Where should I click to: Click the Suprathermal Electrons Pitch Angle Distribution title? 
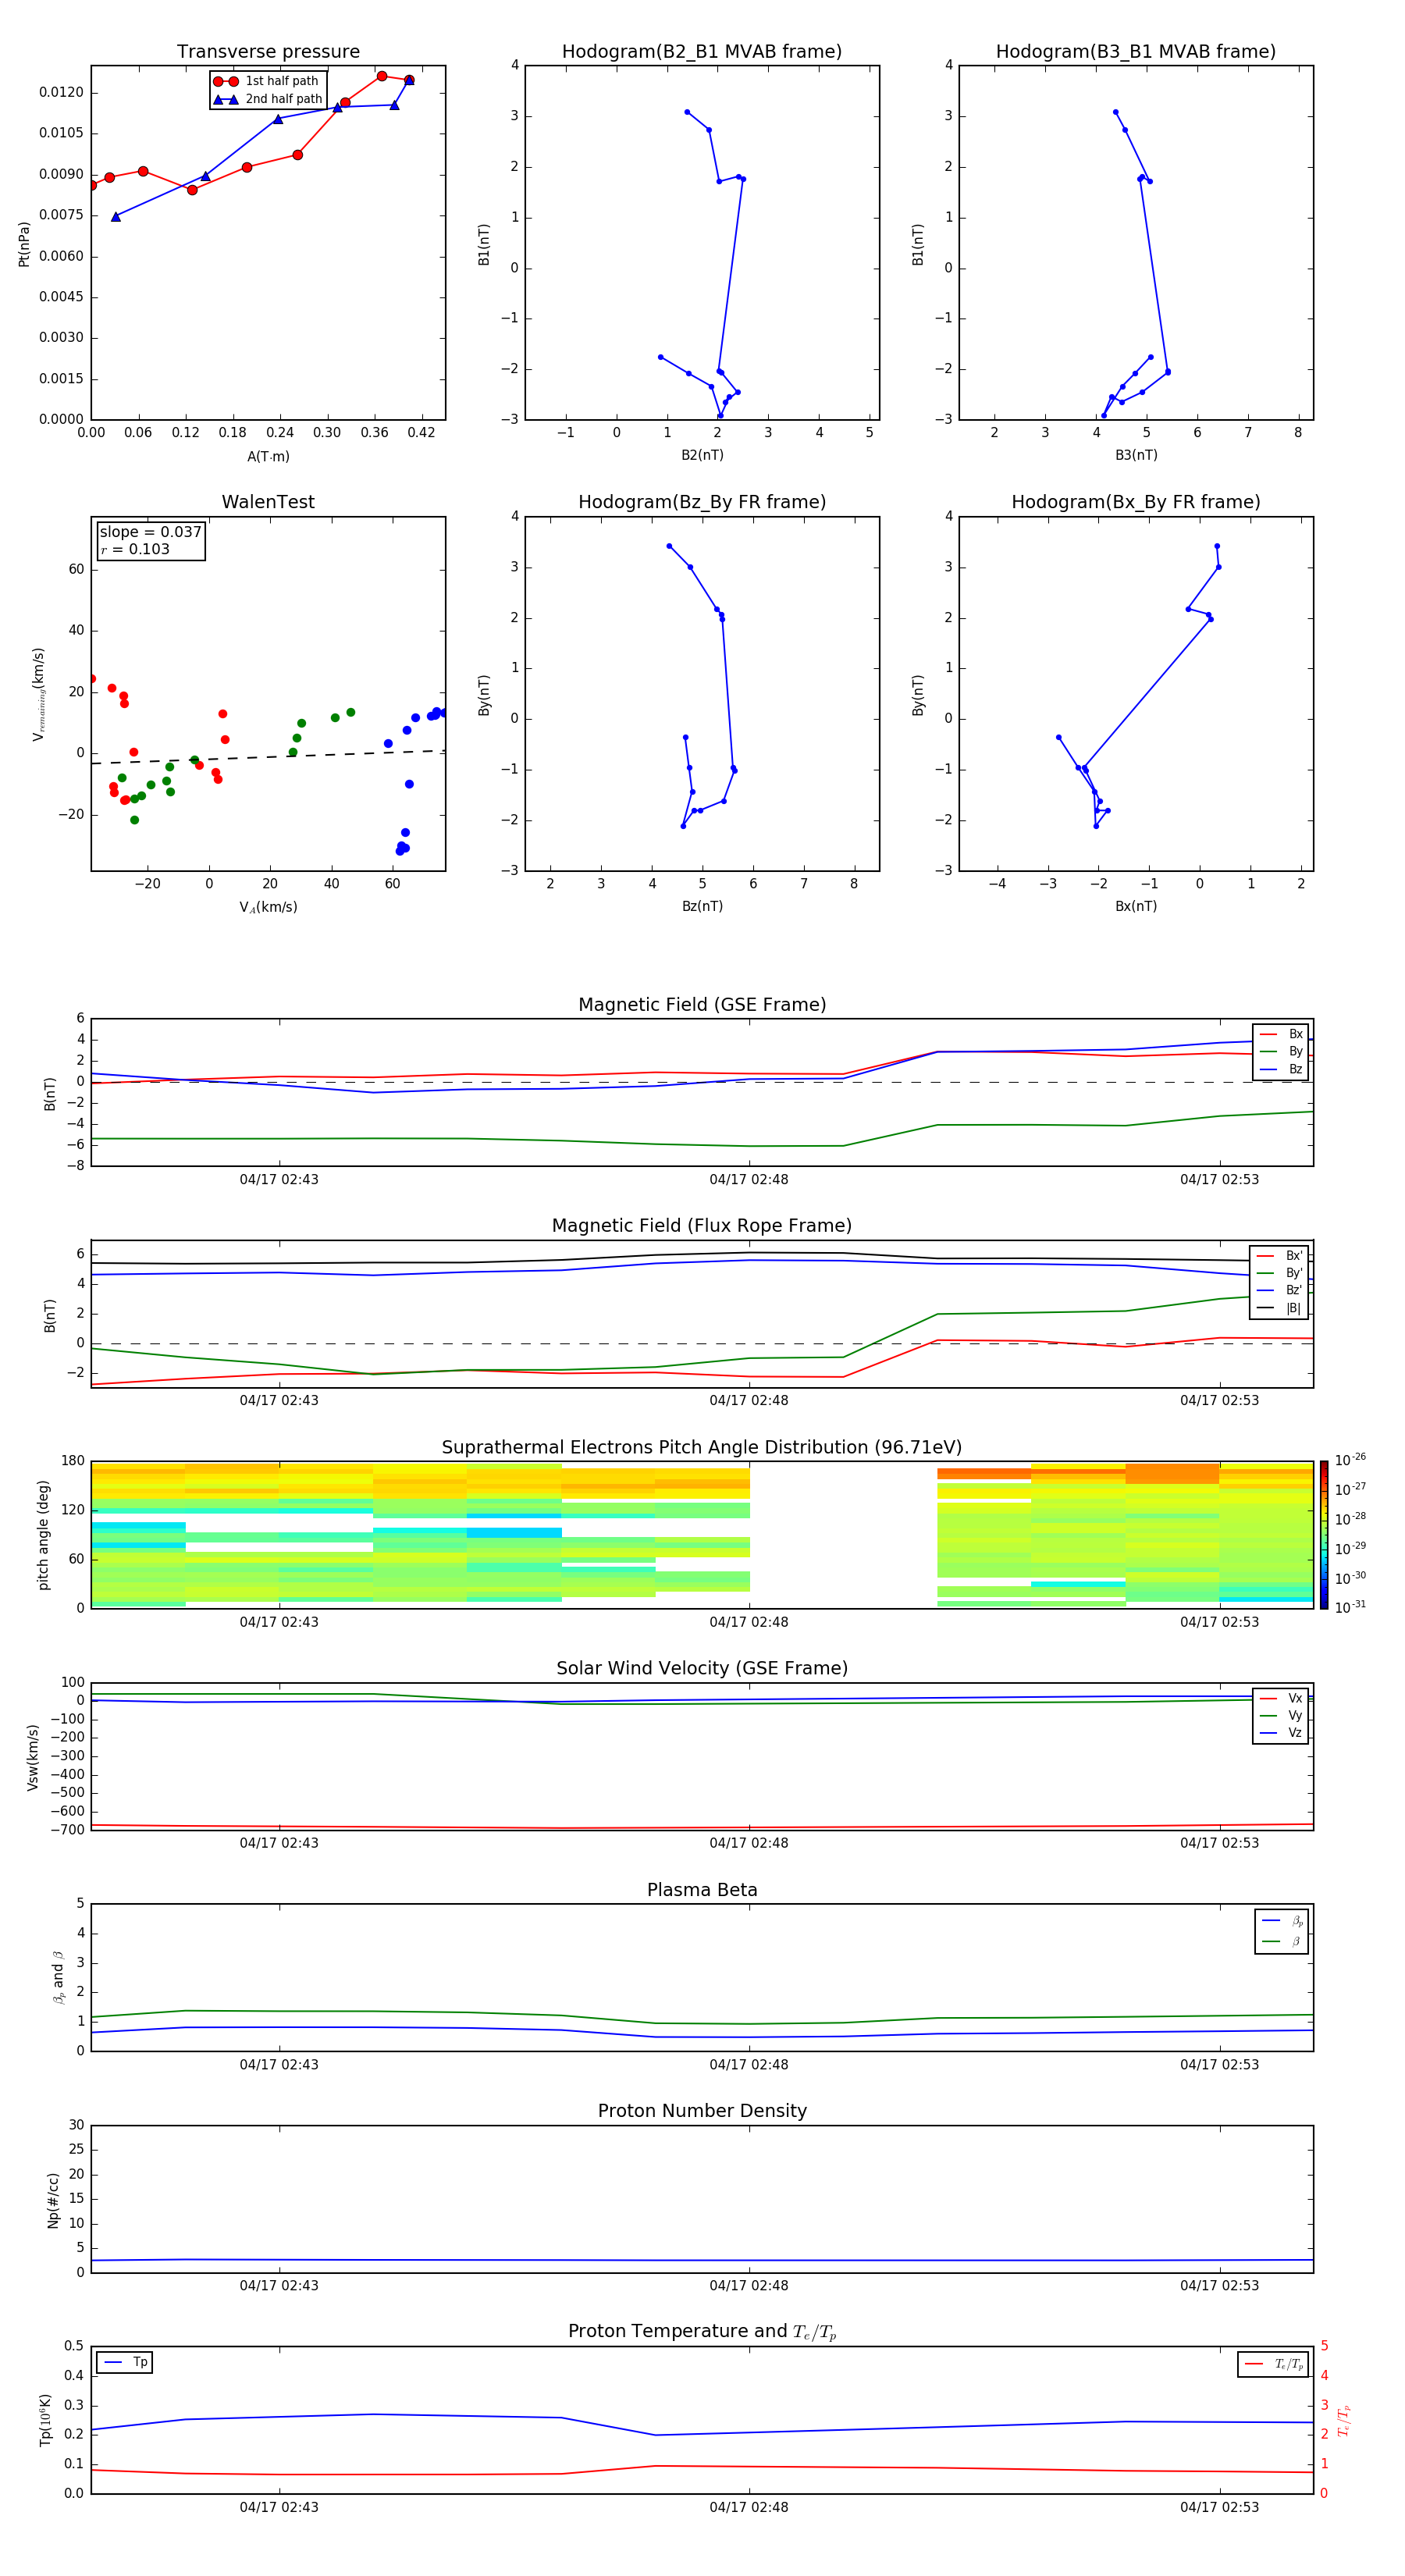702,1448
